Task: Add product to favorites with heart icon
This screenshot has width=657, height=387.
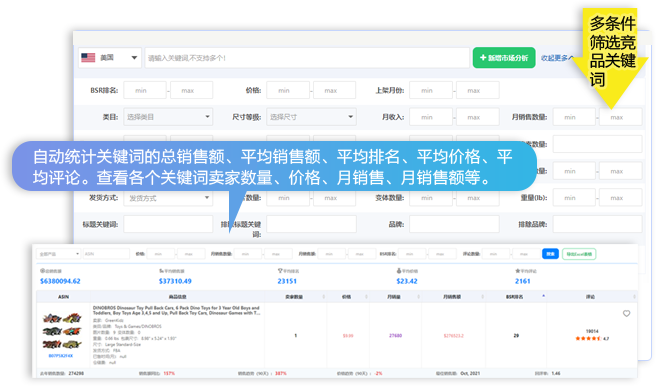Action: pyautogui.click(x=626, y=314)
